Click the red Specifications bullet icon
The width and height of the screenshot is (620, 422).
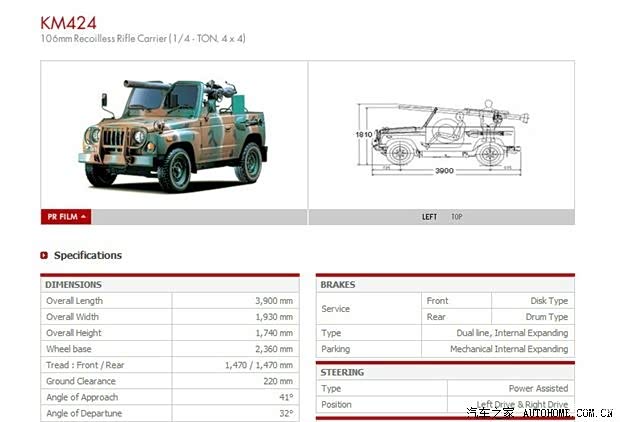44,255
